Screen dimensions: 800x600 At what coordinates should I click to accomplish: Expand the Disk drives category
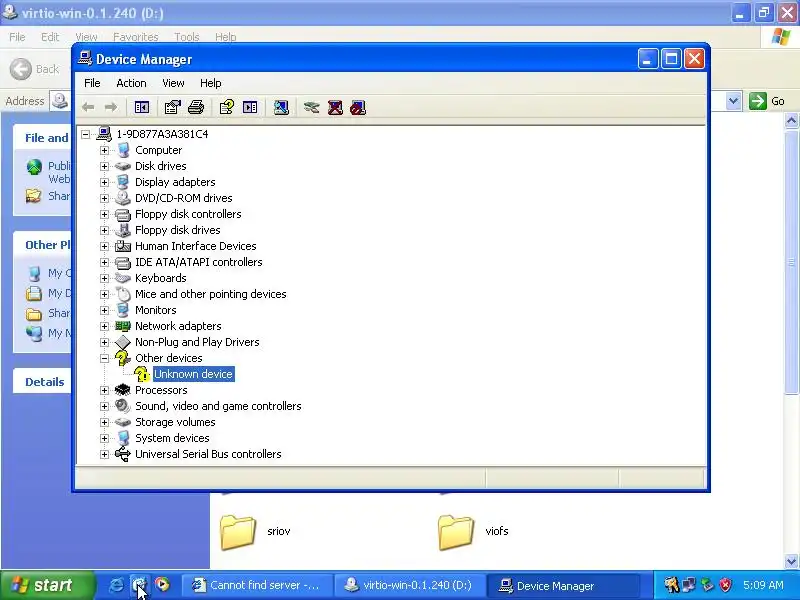click(105, 166)
